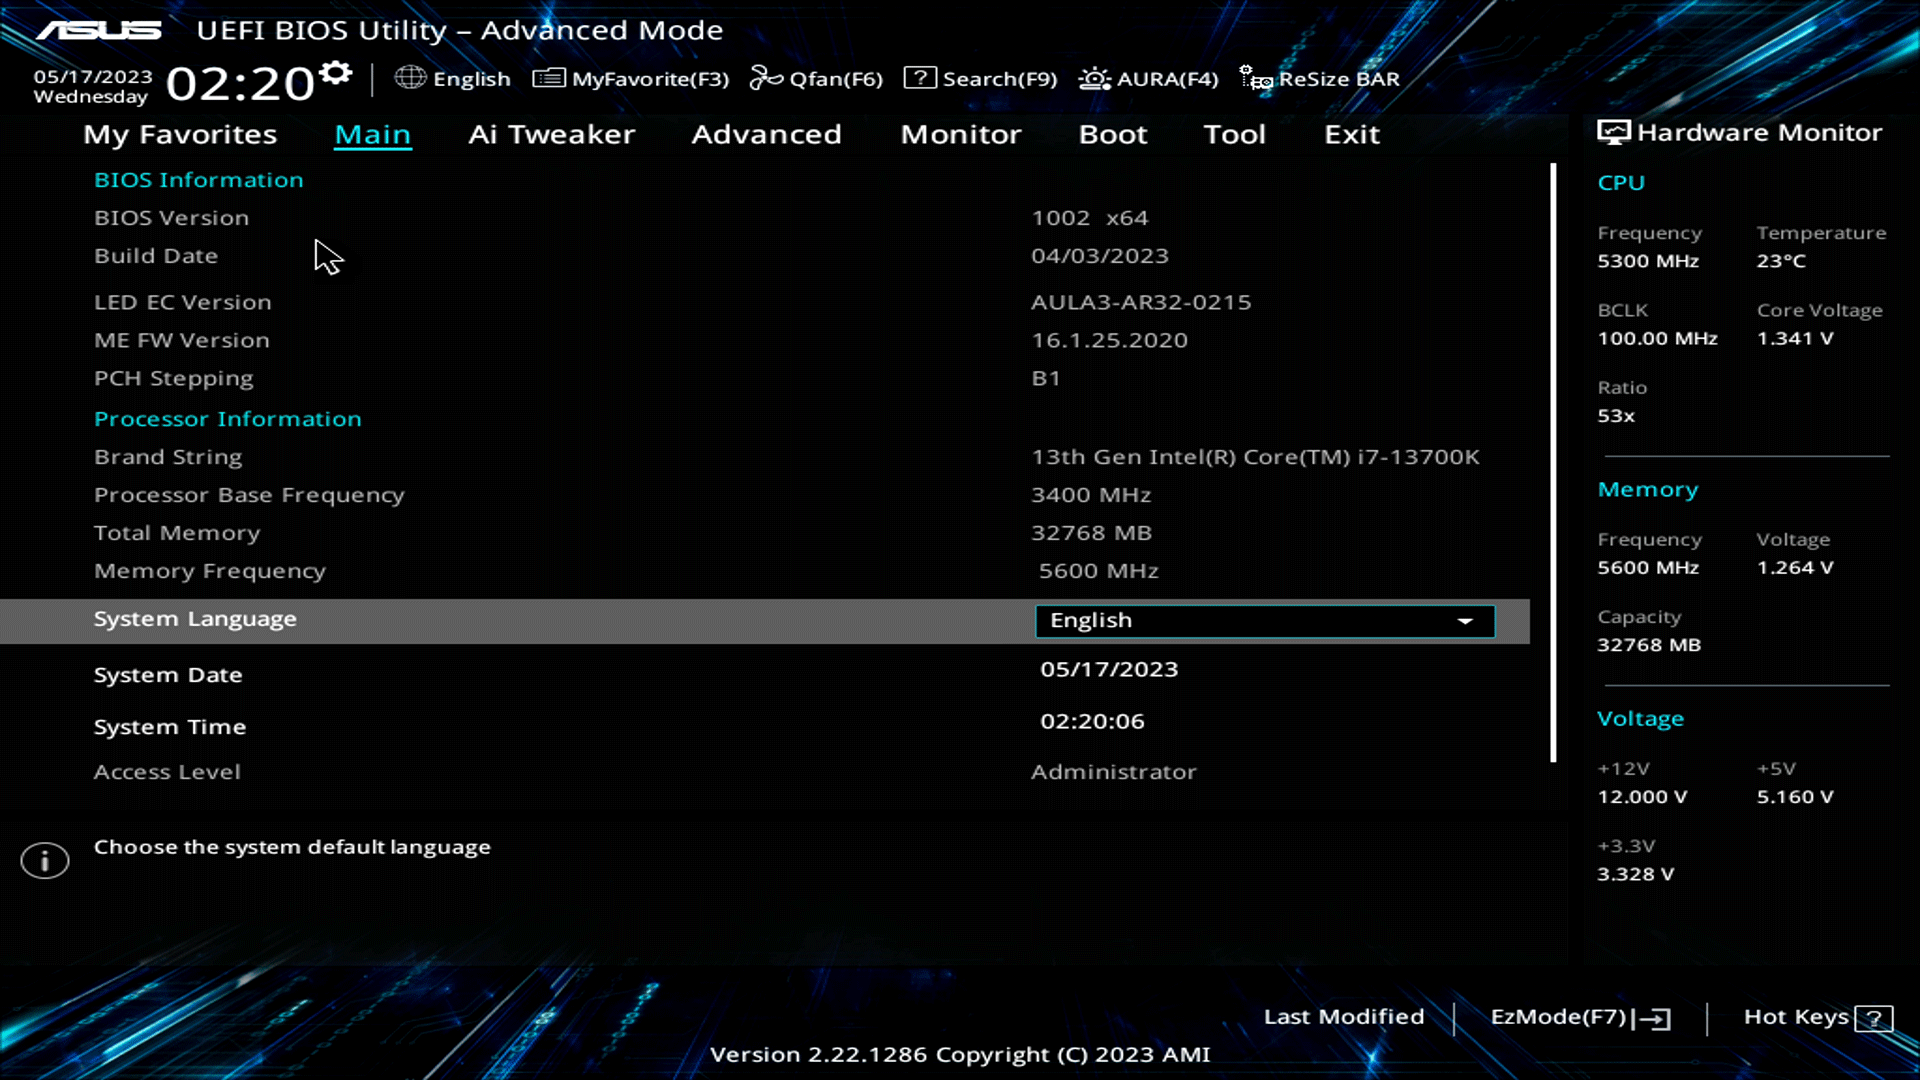Image resolution: width=1920 pixels, height=1080 pixels.
Task: Switch to the Ai Tweaker tab
Action: tap(552, 134)
